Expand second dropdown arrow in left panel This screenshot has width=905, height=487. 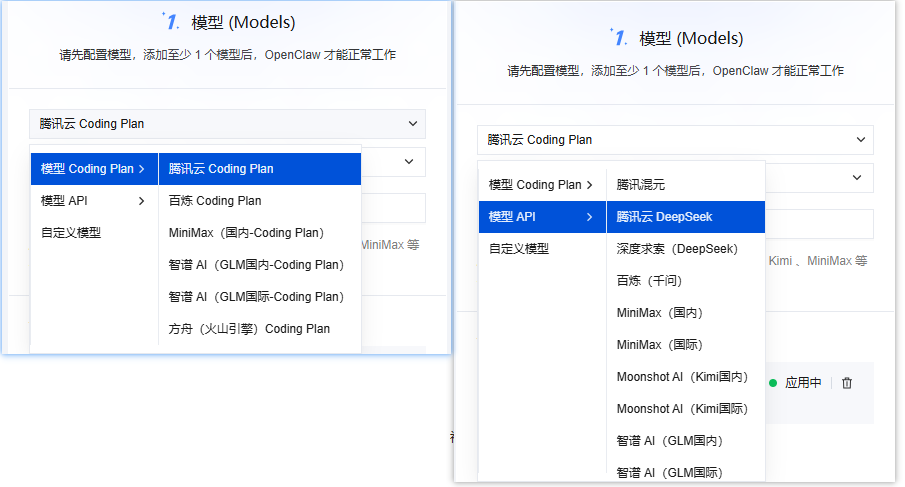(x=409, y=162)
